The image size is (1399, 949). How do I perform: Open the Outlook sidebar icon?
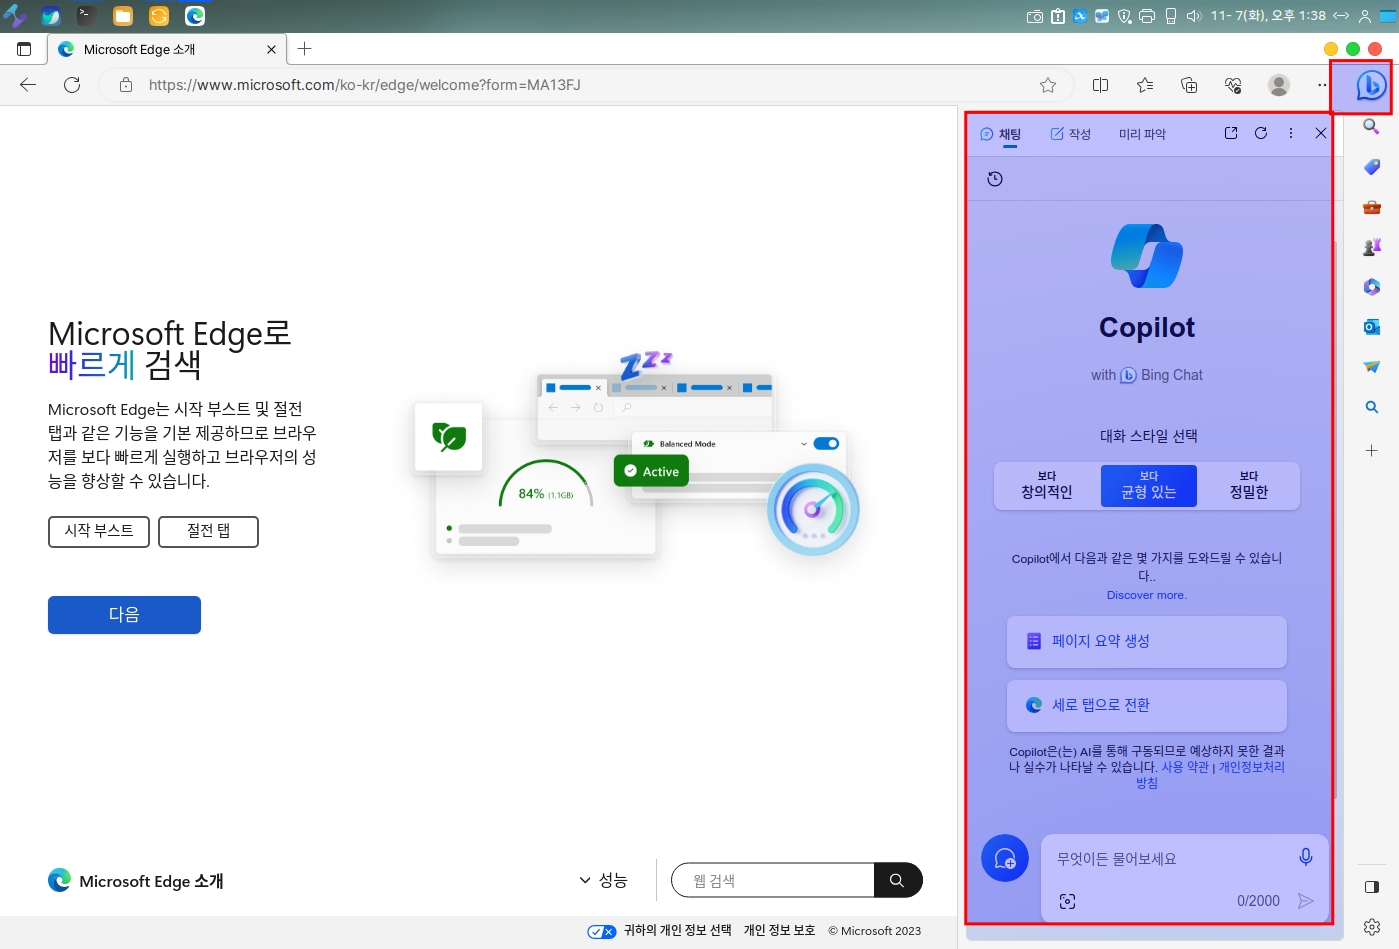pyautogui.click(x=1371, y=327)
